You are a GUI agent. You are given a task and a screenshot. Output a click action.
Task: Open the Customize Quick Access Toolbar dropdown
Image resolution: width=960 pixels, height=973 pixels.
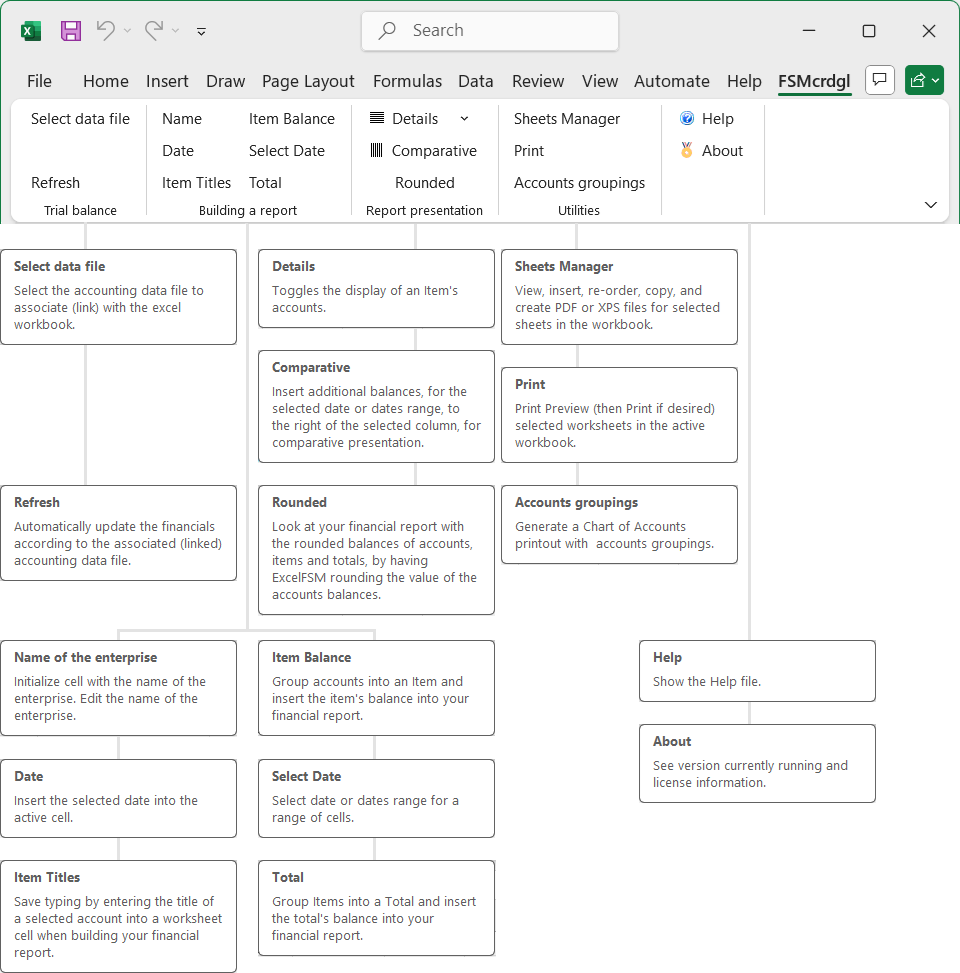click(x=201, y=31)
